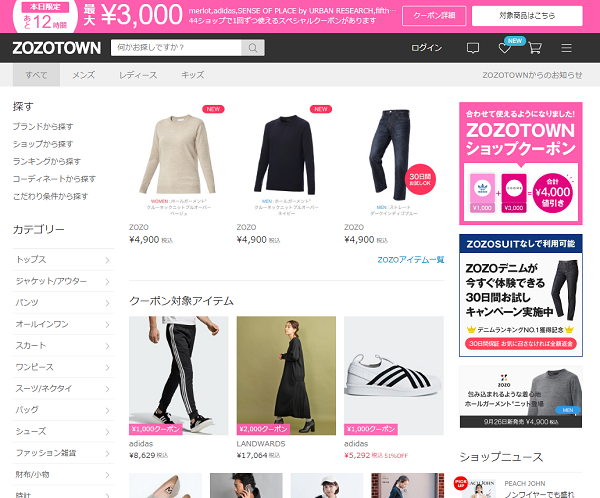Screen dimensions: 600x498
Task: Click the search magnifier icon
Action: (253, 48)
